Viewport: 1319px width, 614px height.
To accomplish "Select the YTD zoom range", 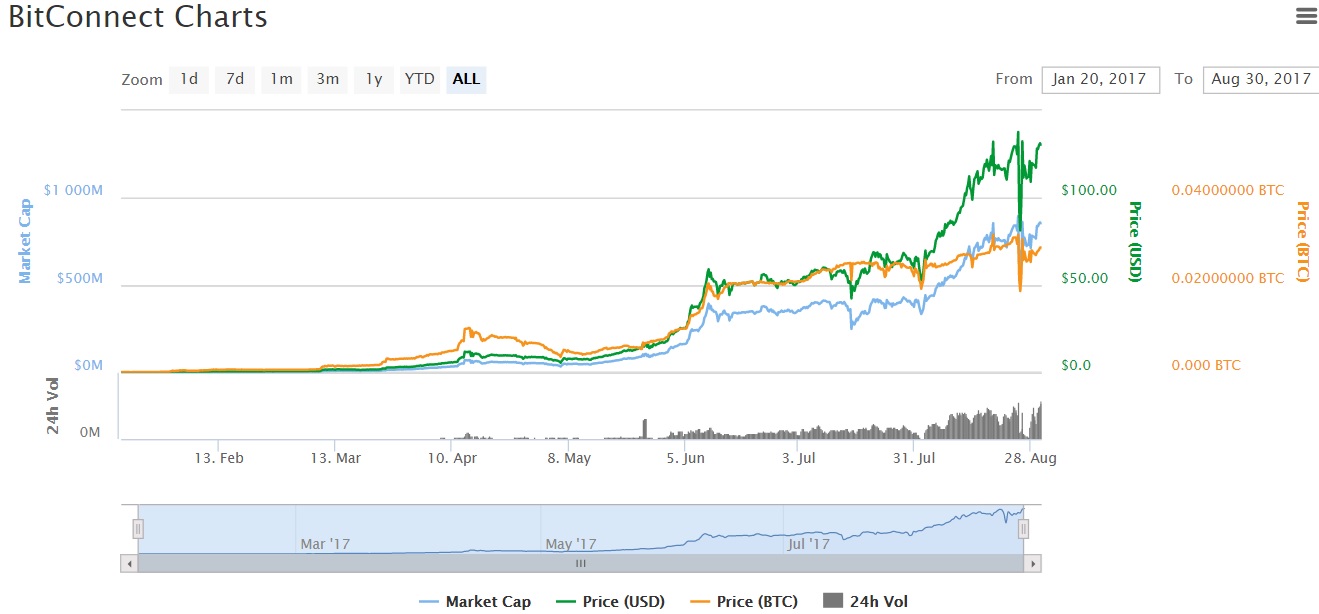I will (x=419, y=79).
